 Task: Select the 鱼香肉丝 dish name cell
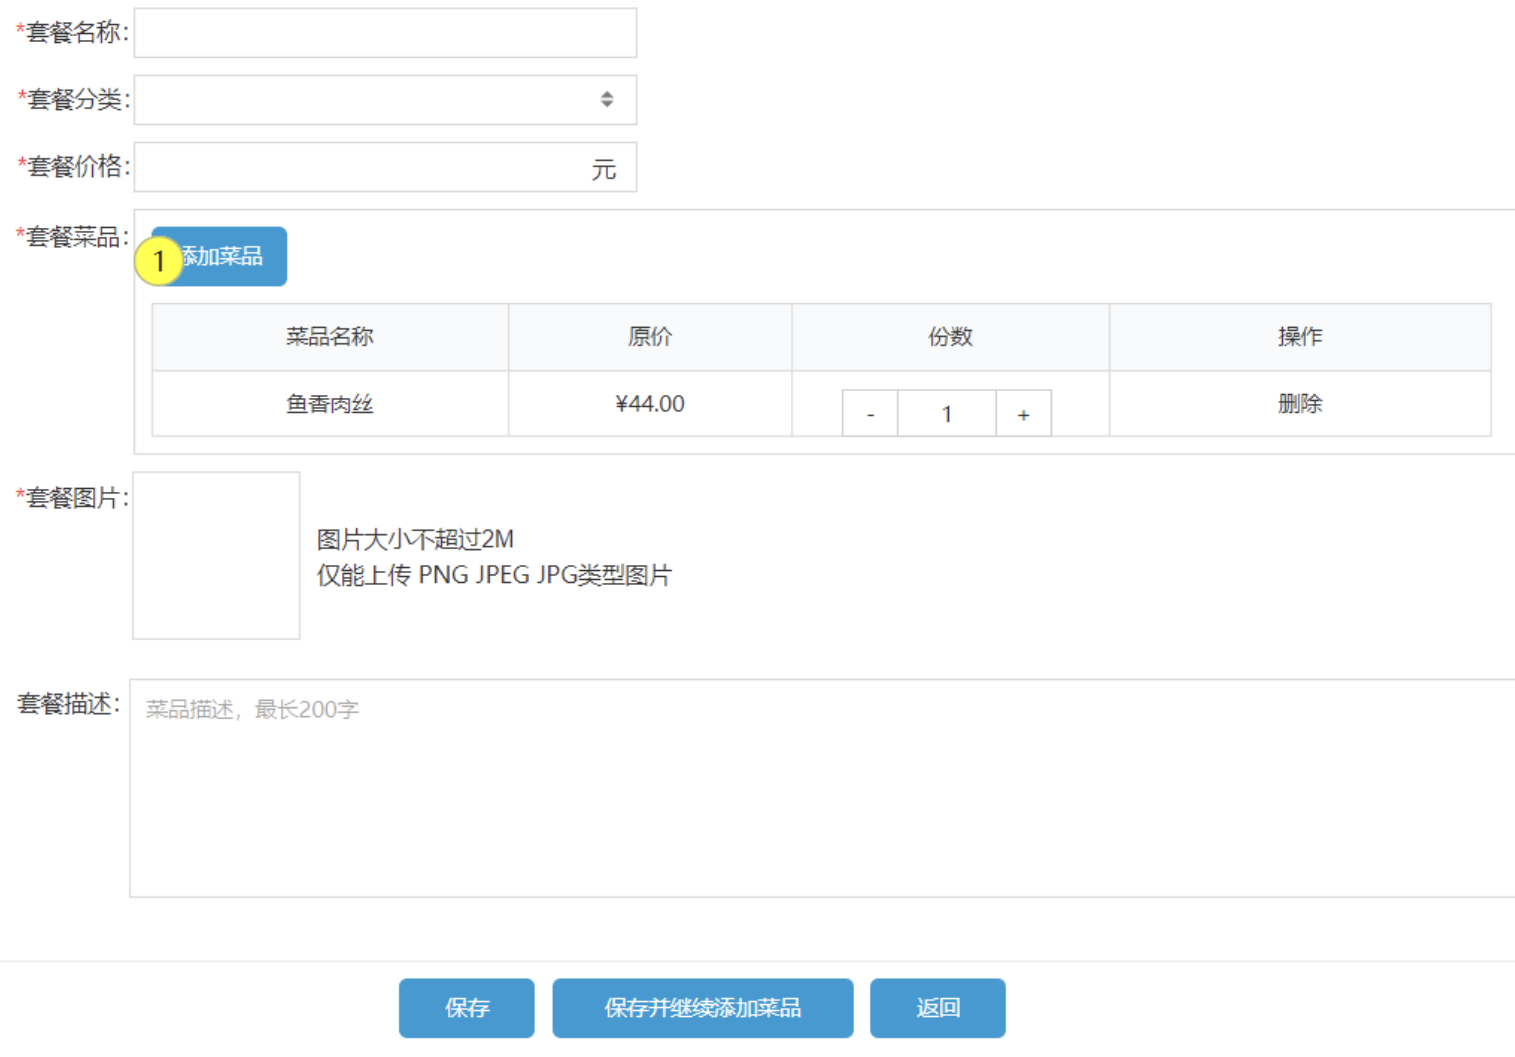330,404
